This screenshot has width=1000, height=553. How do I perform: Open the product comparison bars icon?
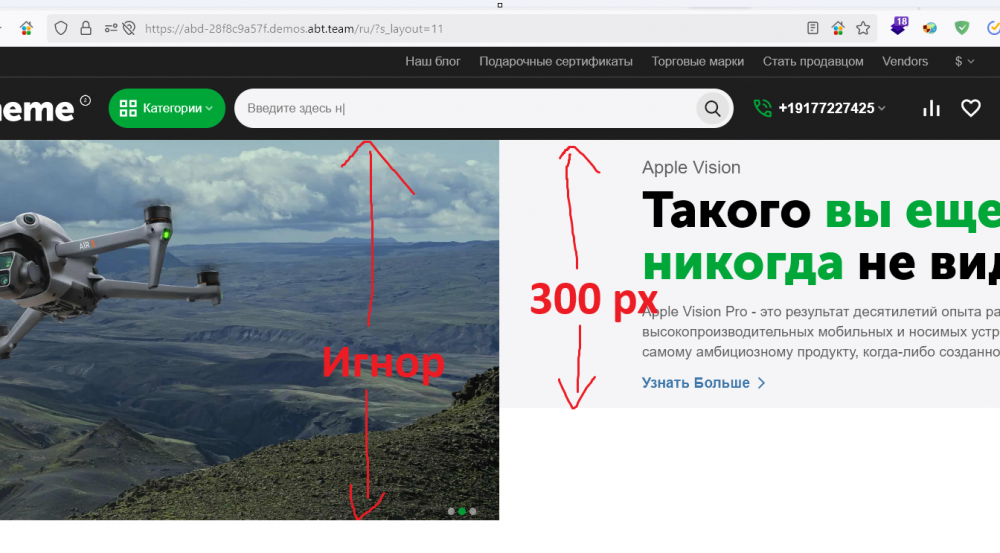tap(931, 108)
